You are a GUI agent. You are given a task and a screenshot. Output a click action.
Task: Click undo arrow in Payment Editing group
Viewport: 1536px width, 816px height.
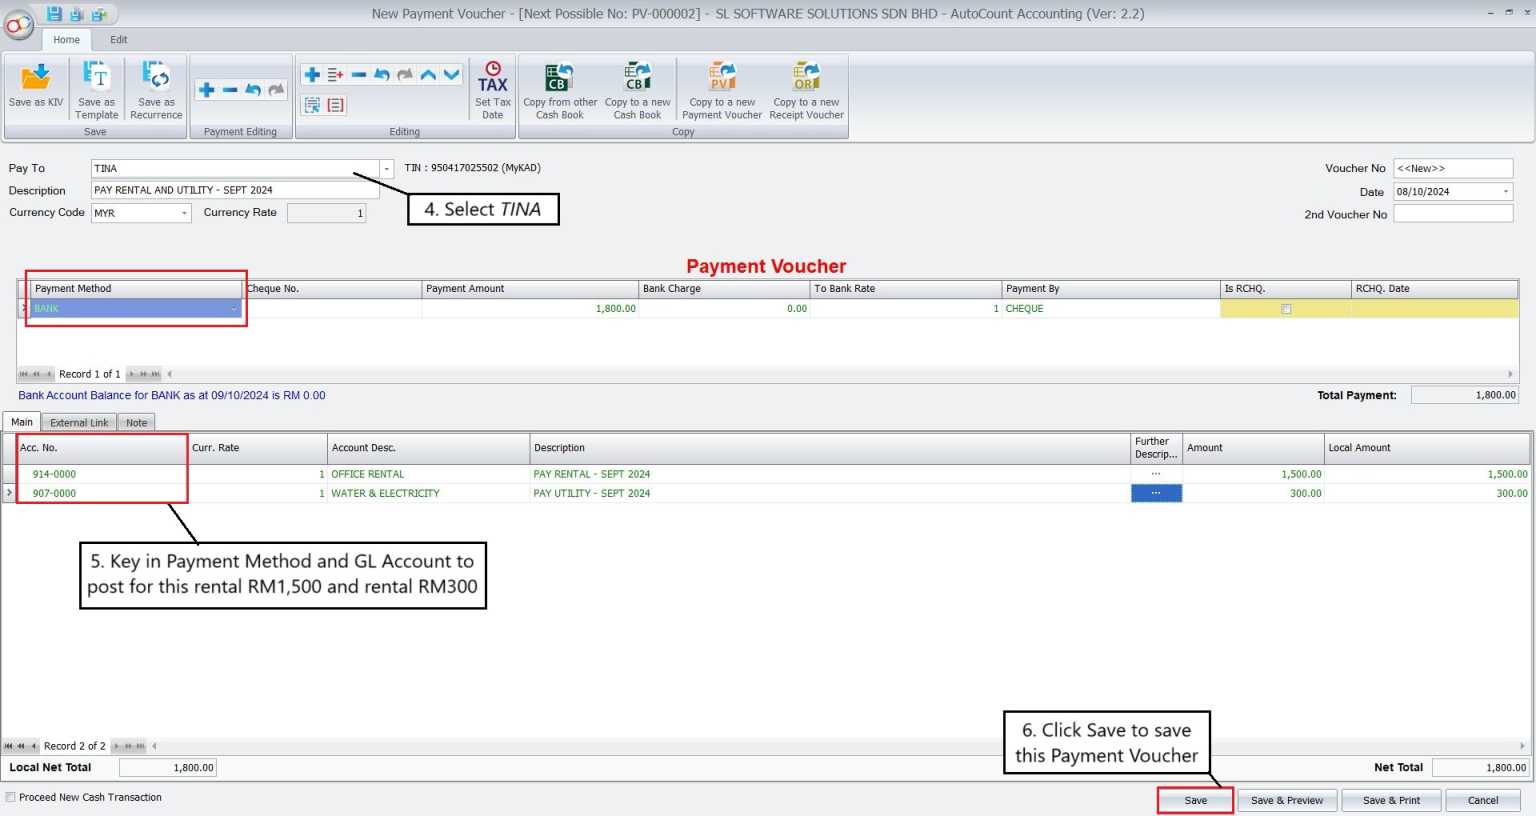pyautogui.click(x=253, y=90)
